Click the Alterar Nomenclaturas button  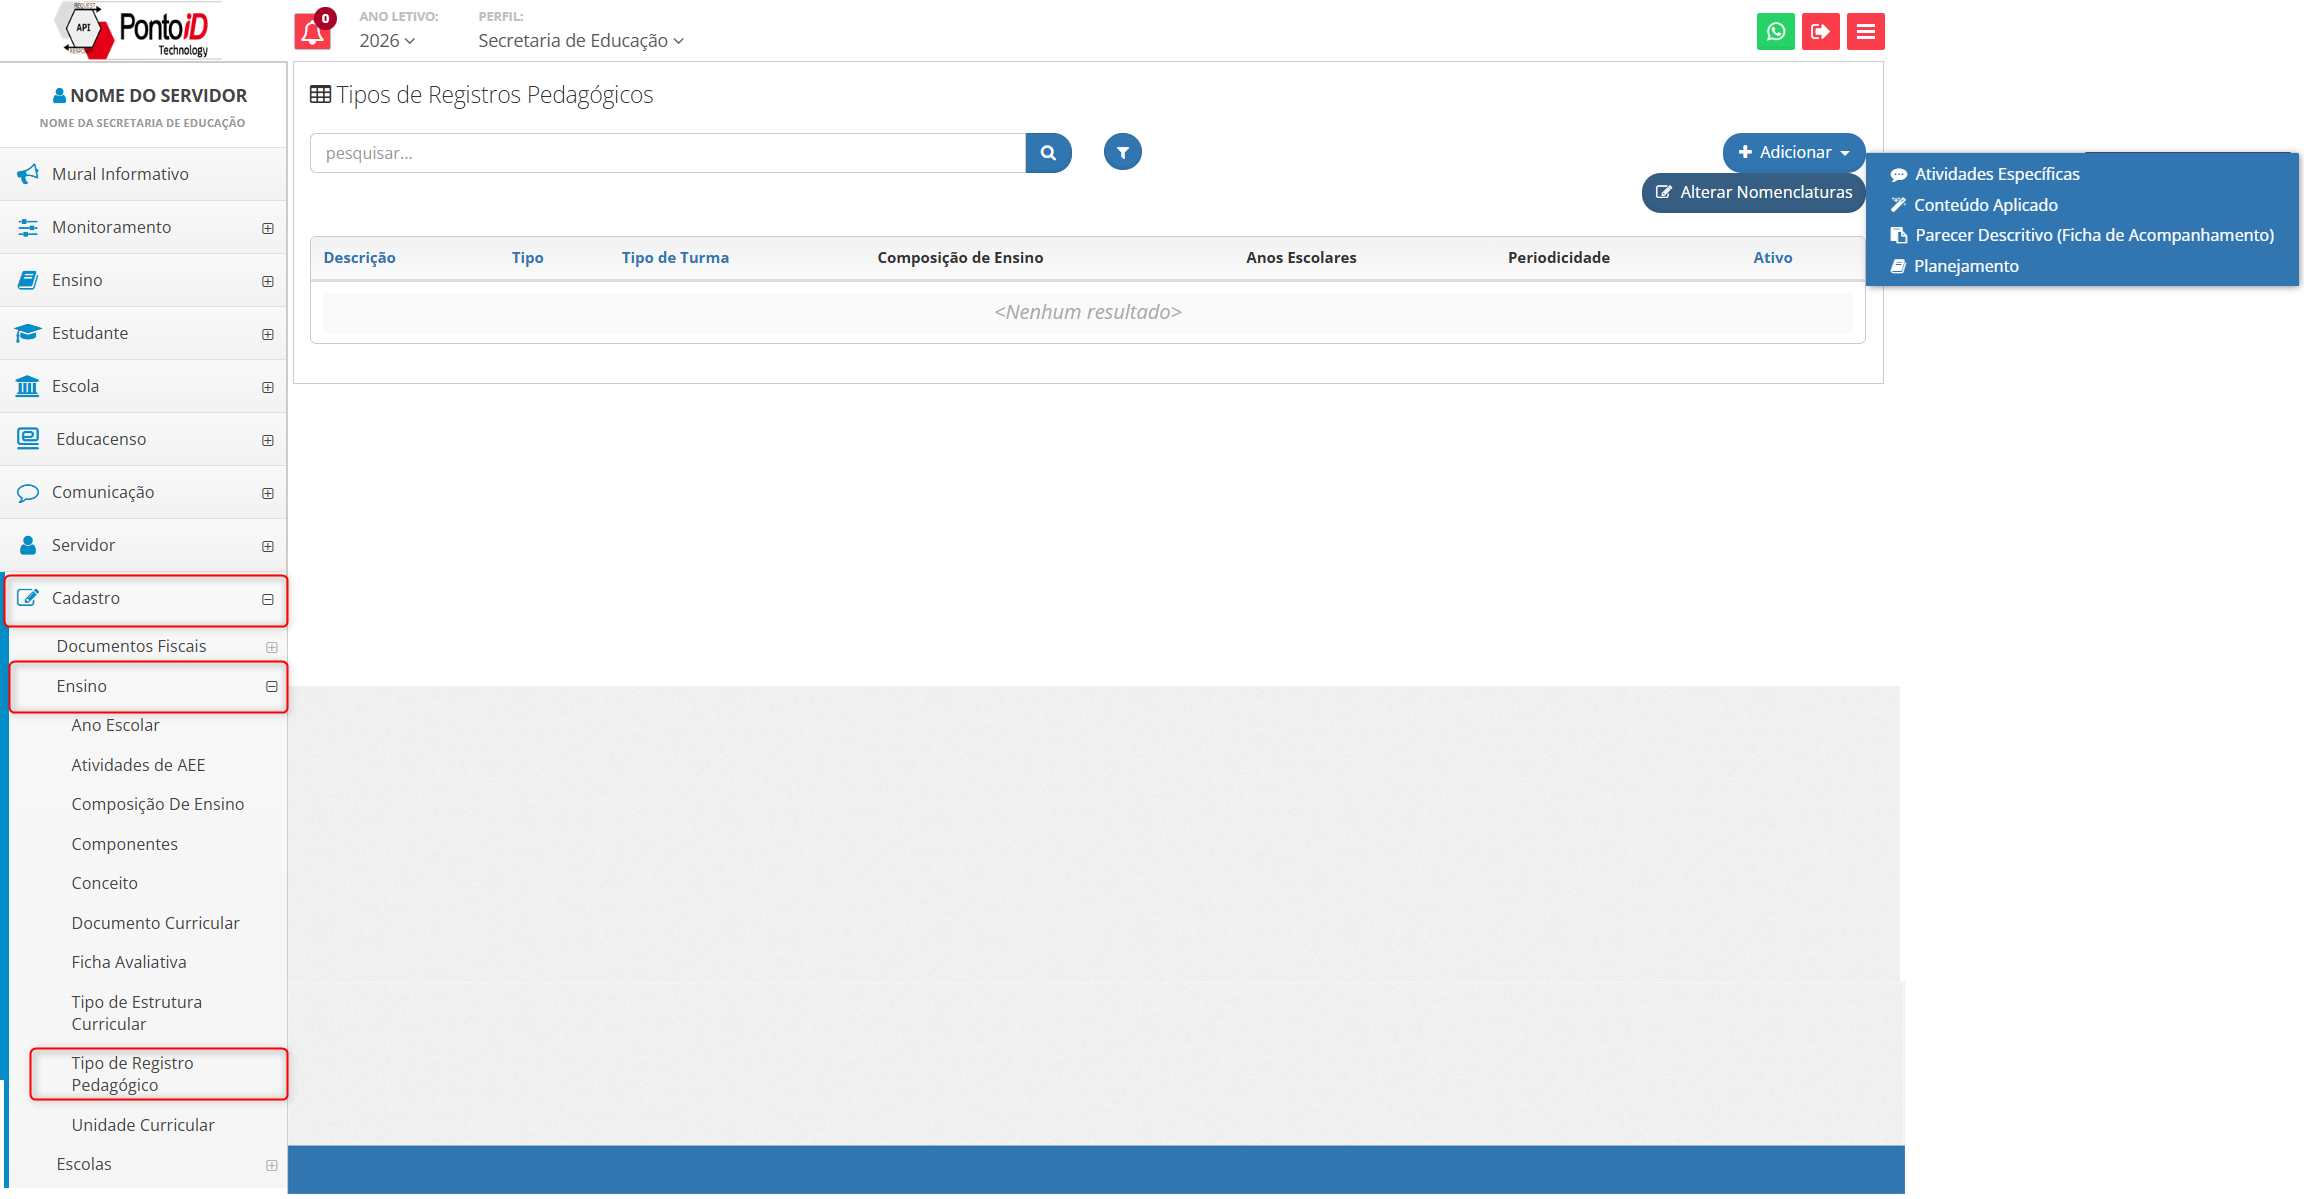pos(1753,192)
